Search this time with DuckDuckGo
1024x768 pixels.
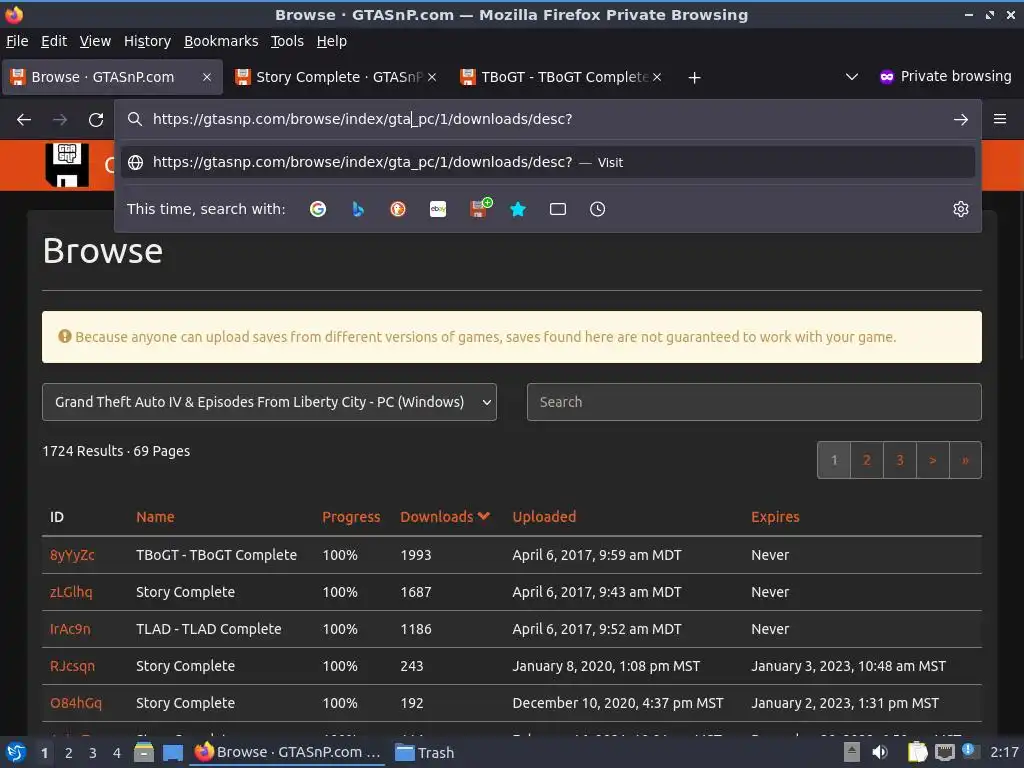point(398,209)
